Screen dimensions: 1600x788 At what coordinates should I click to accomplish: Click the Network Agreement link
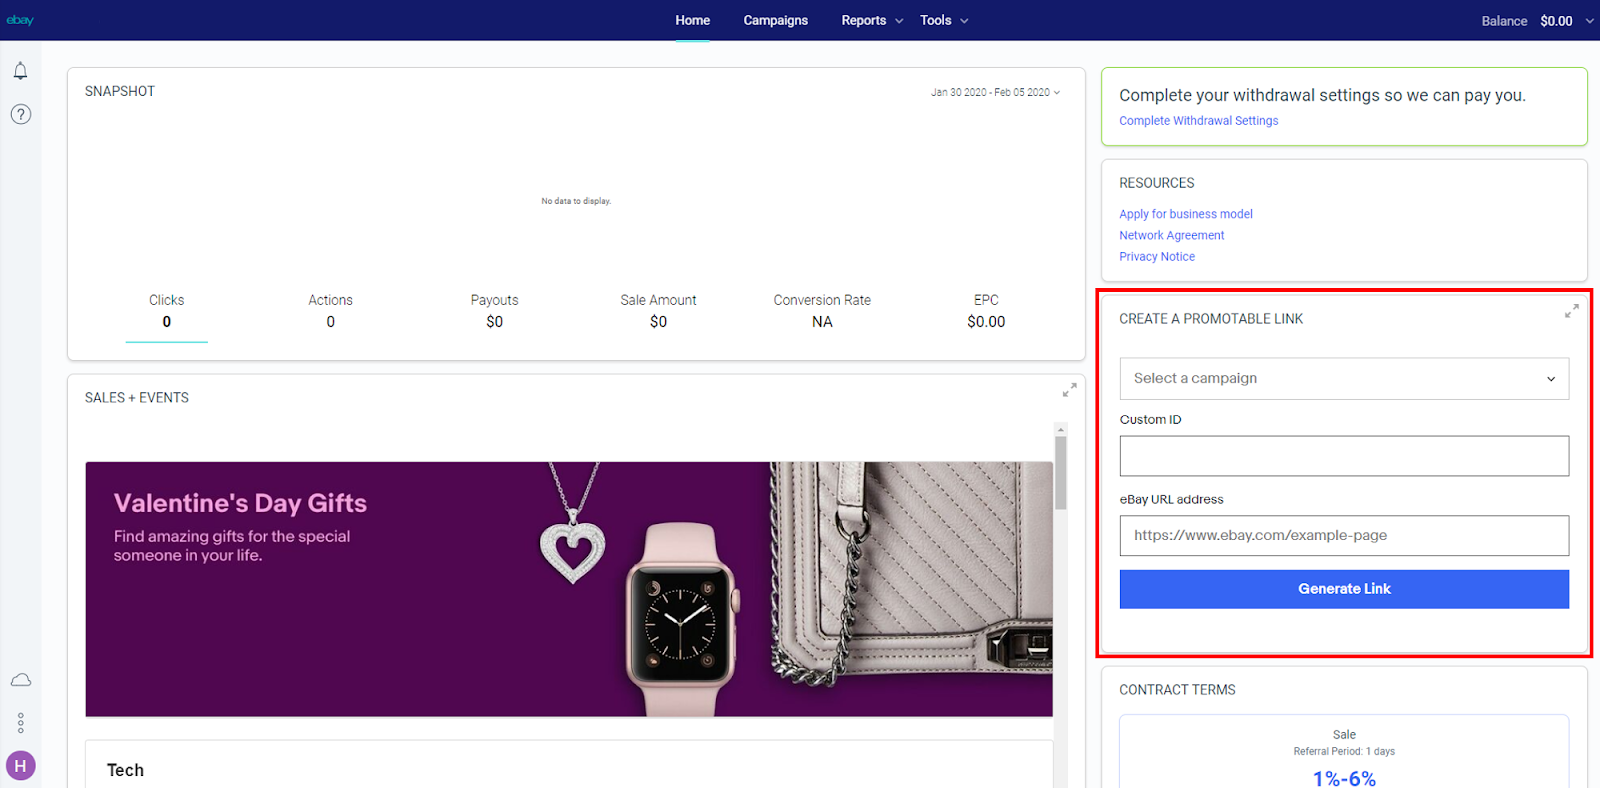[x=1171, y=235]
